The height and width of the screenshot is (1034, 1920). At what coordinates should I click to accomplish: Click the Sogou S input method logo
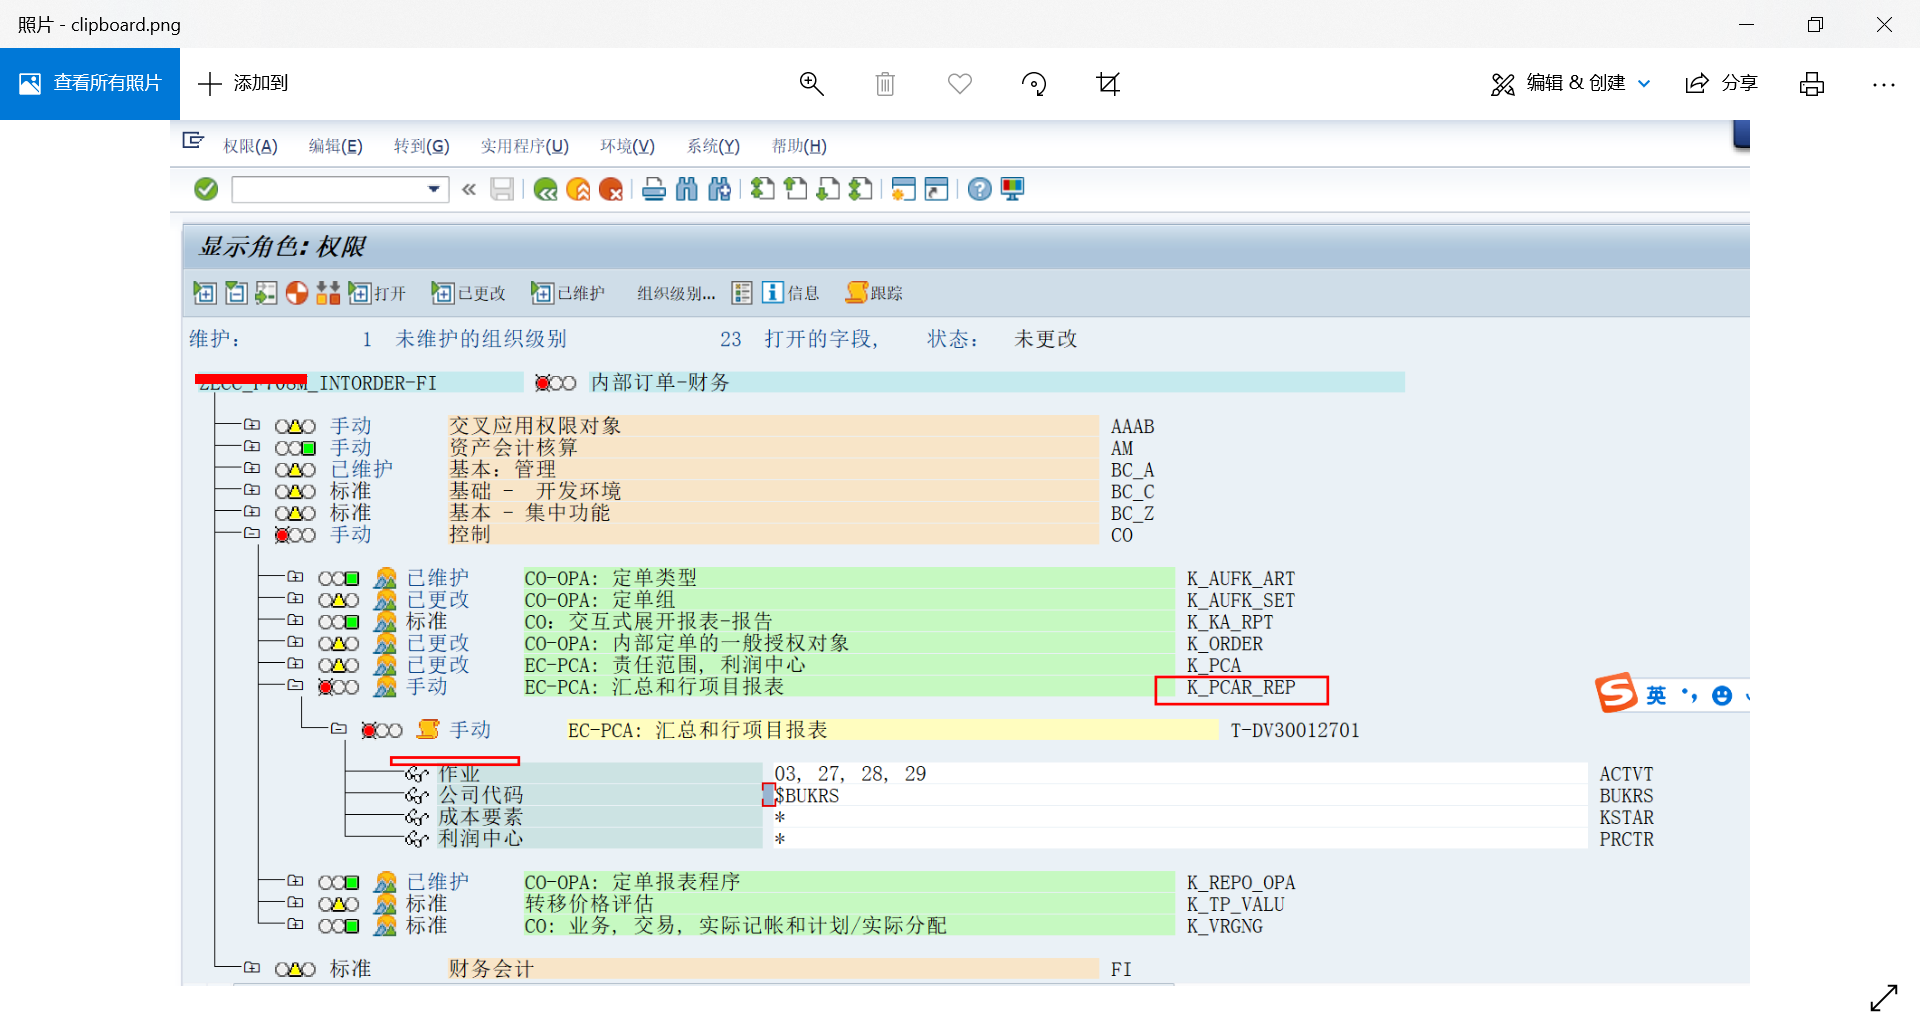(x=1616, y=692)
